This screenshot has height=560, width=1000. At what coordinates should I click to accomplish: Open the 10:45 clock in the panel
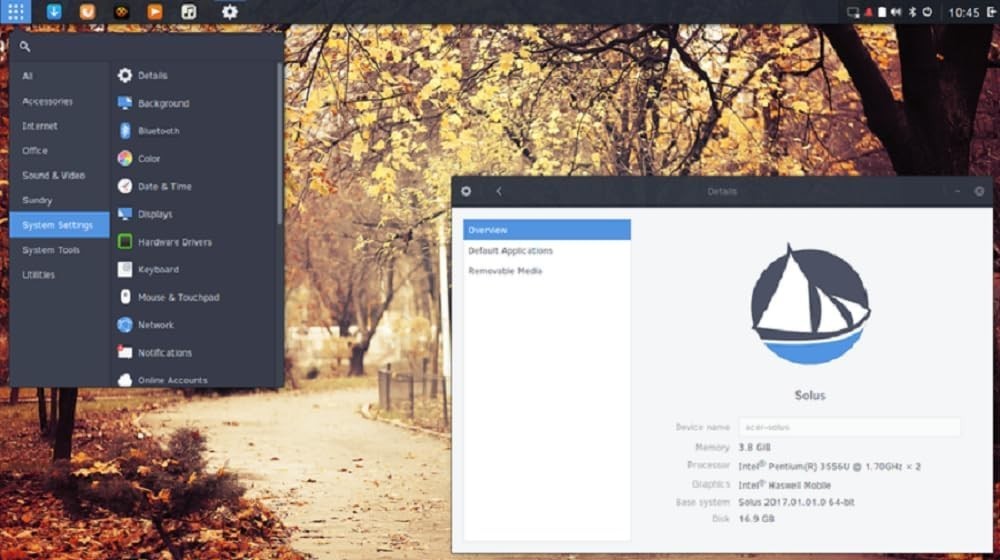pos(963,12)
